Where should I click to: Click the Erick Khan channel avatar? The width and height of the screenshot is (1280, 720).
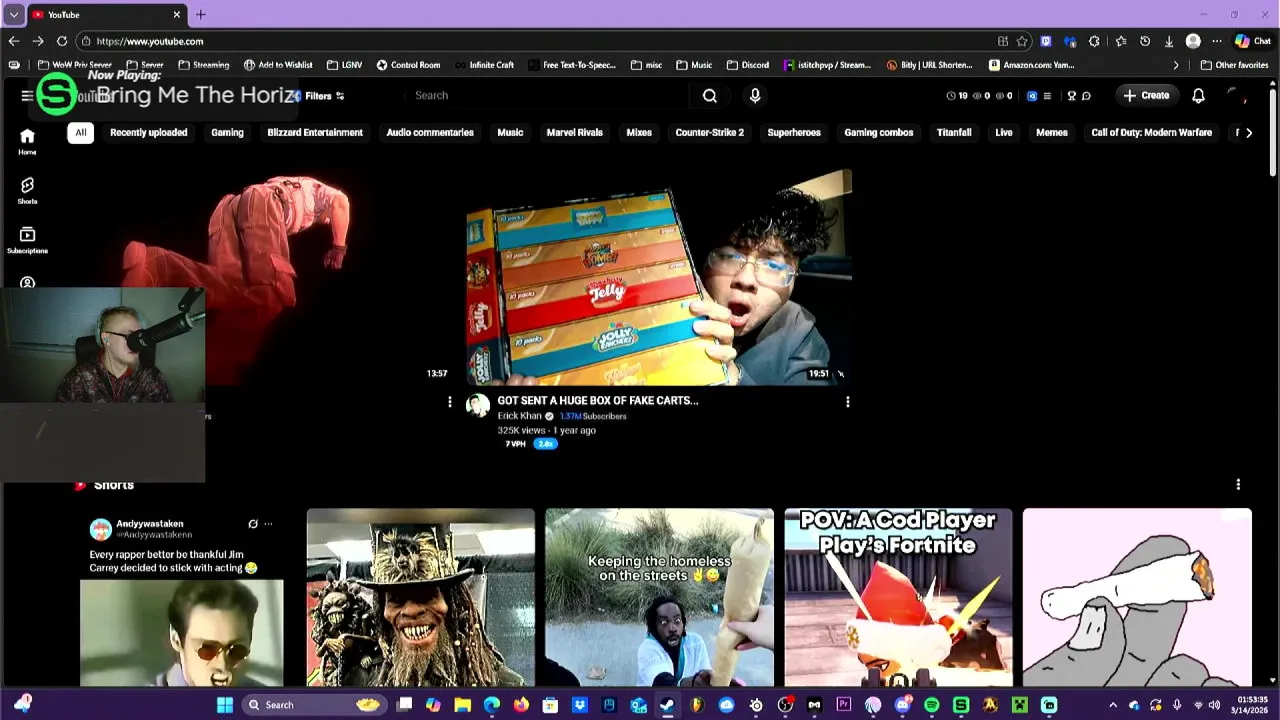tap(478, 405)
